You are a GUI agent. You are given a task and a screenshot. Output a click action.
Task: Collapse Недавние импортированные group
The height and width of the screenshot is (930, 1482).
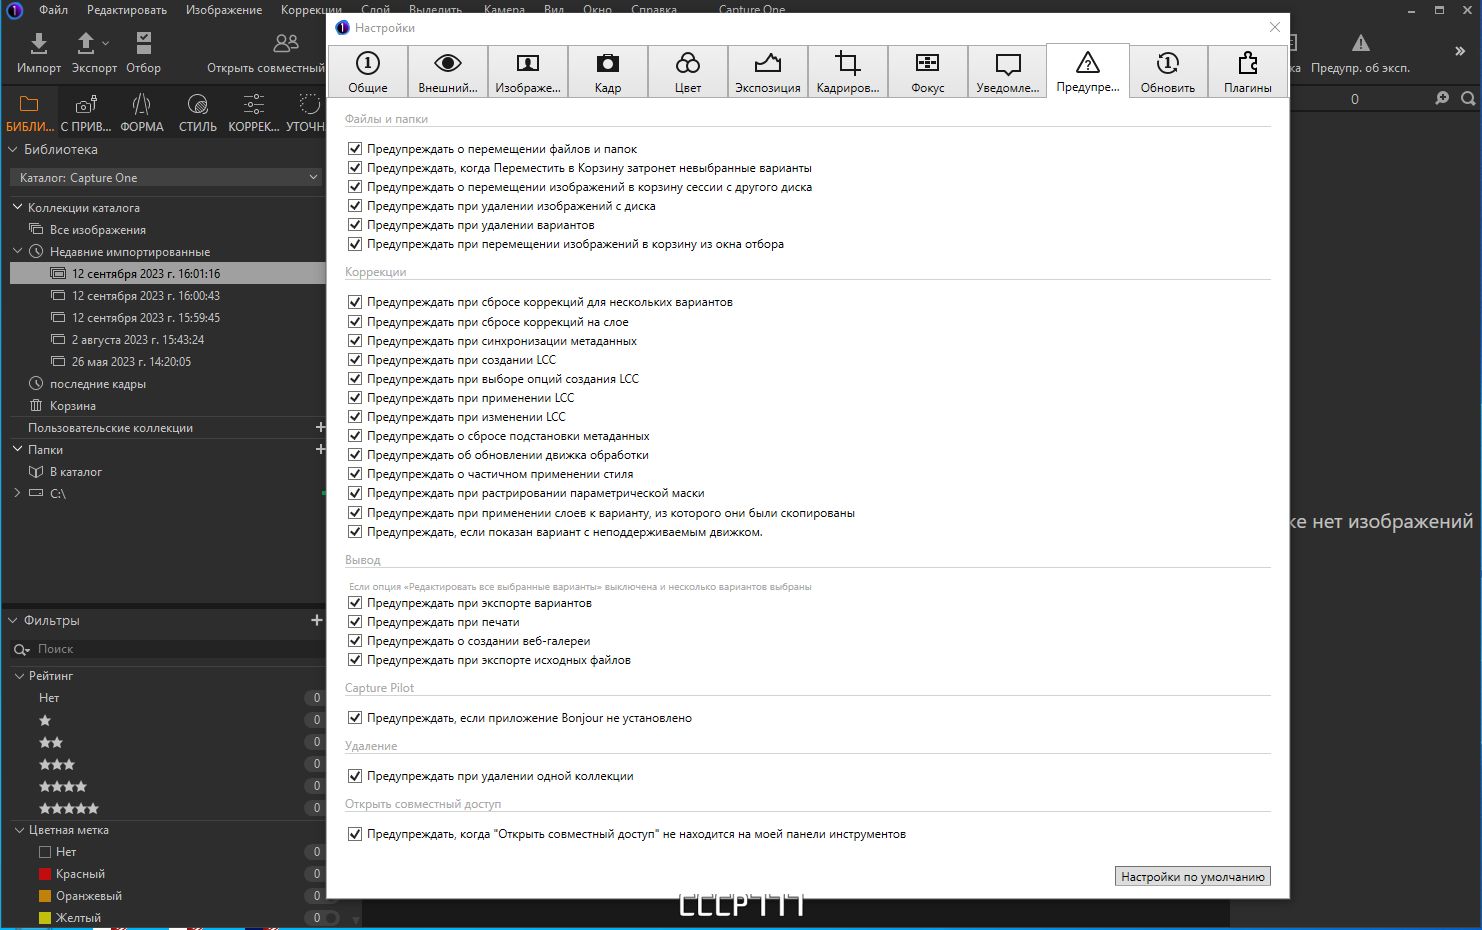pos(17,251)
